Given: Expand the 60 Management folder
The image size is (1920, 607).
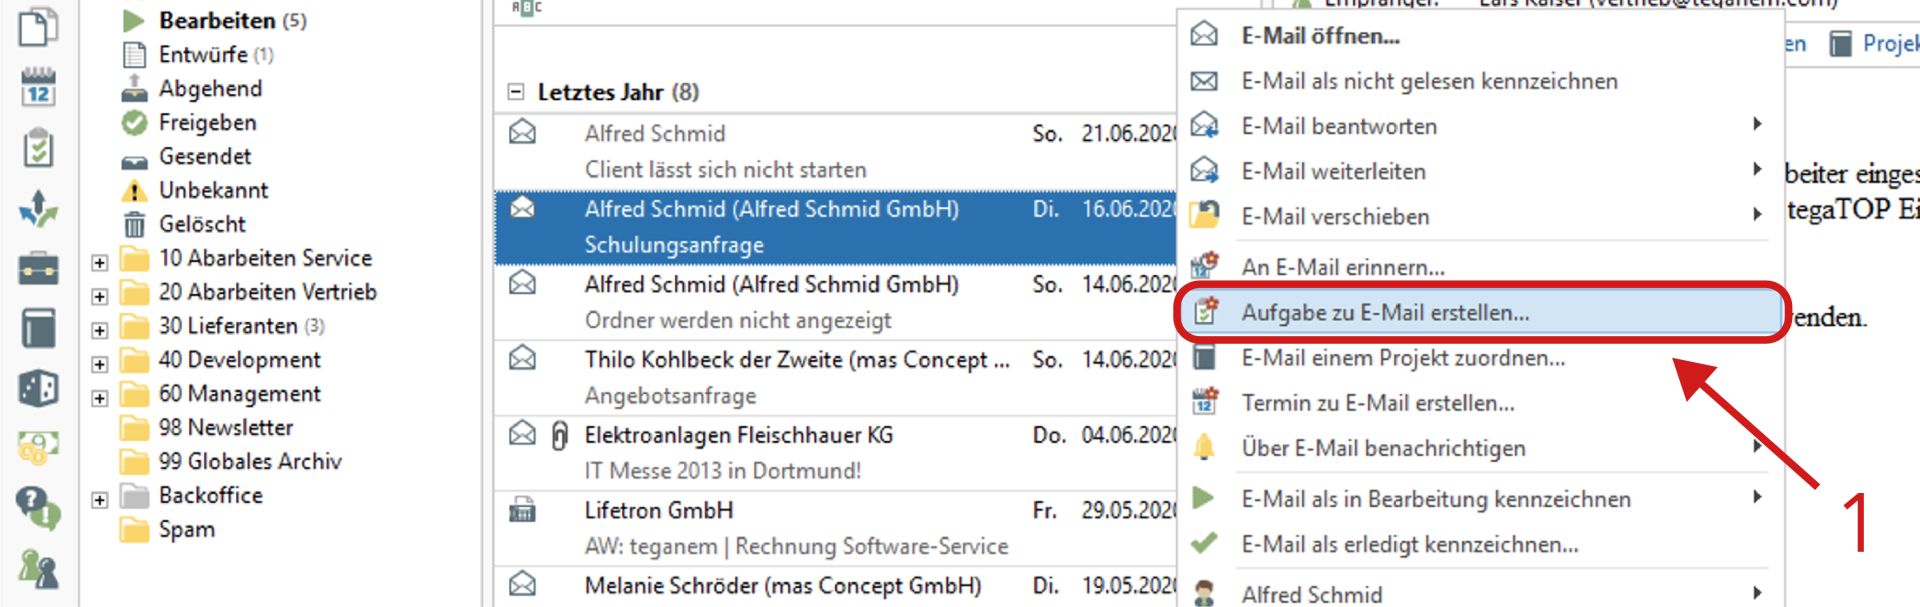Looking at the screenshot, I should point(99,399).
